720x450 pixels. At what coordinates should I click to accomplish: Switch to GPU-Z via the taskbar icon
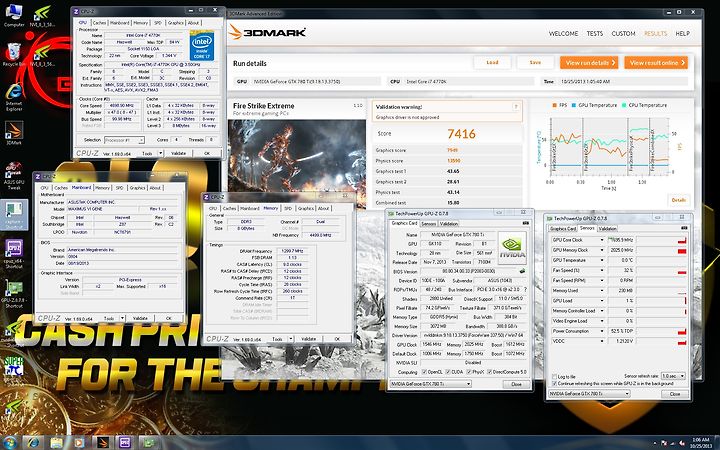click(148, 443)
